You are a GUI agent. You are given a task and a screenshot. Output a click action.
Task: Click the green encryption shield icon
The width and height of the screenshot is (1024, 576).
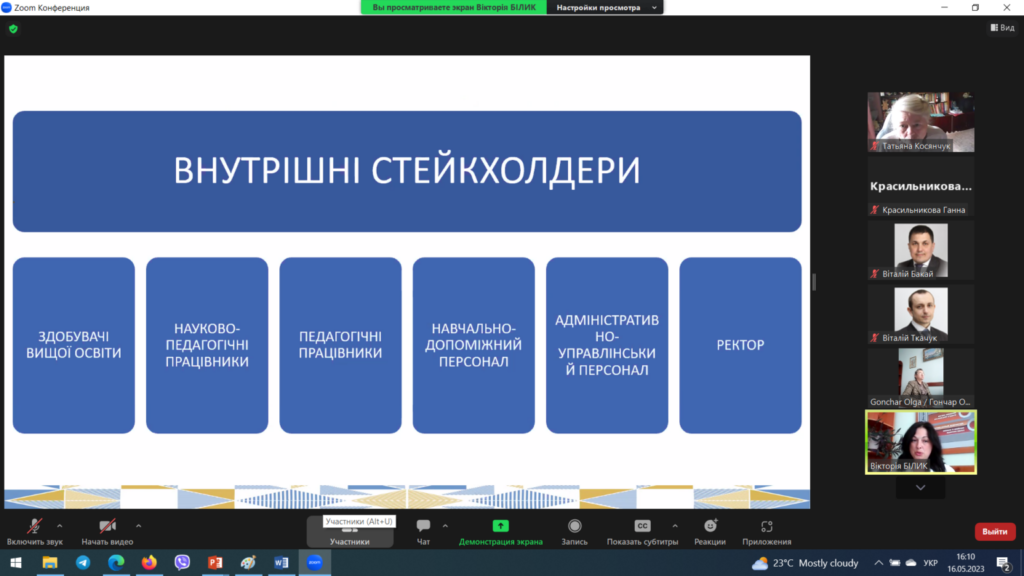point(13,29)
